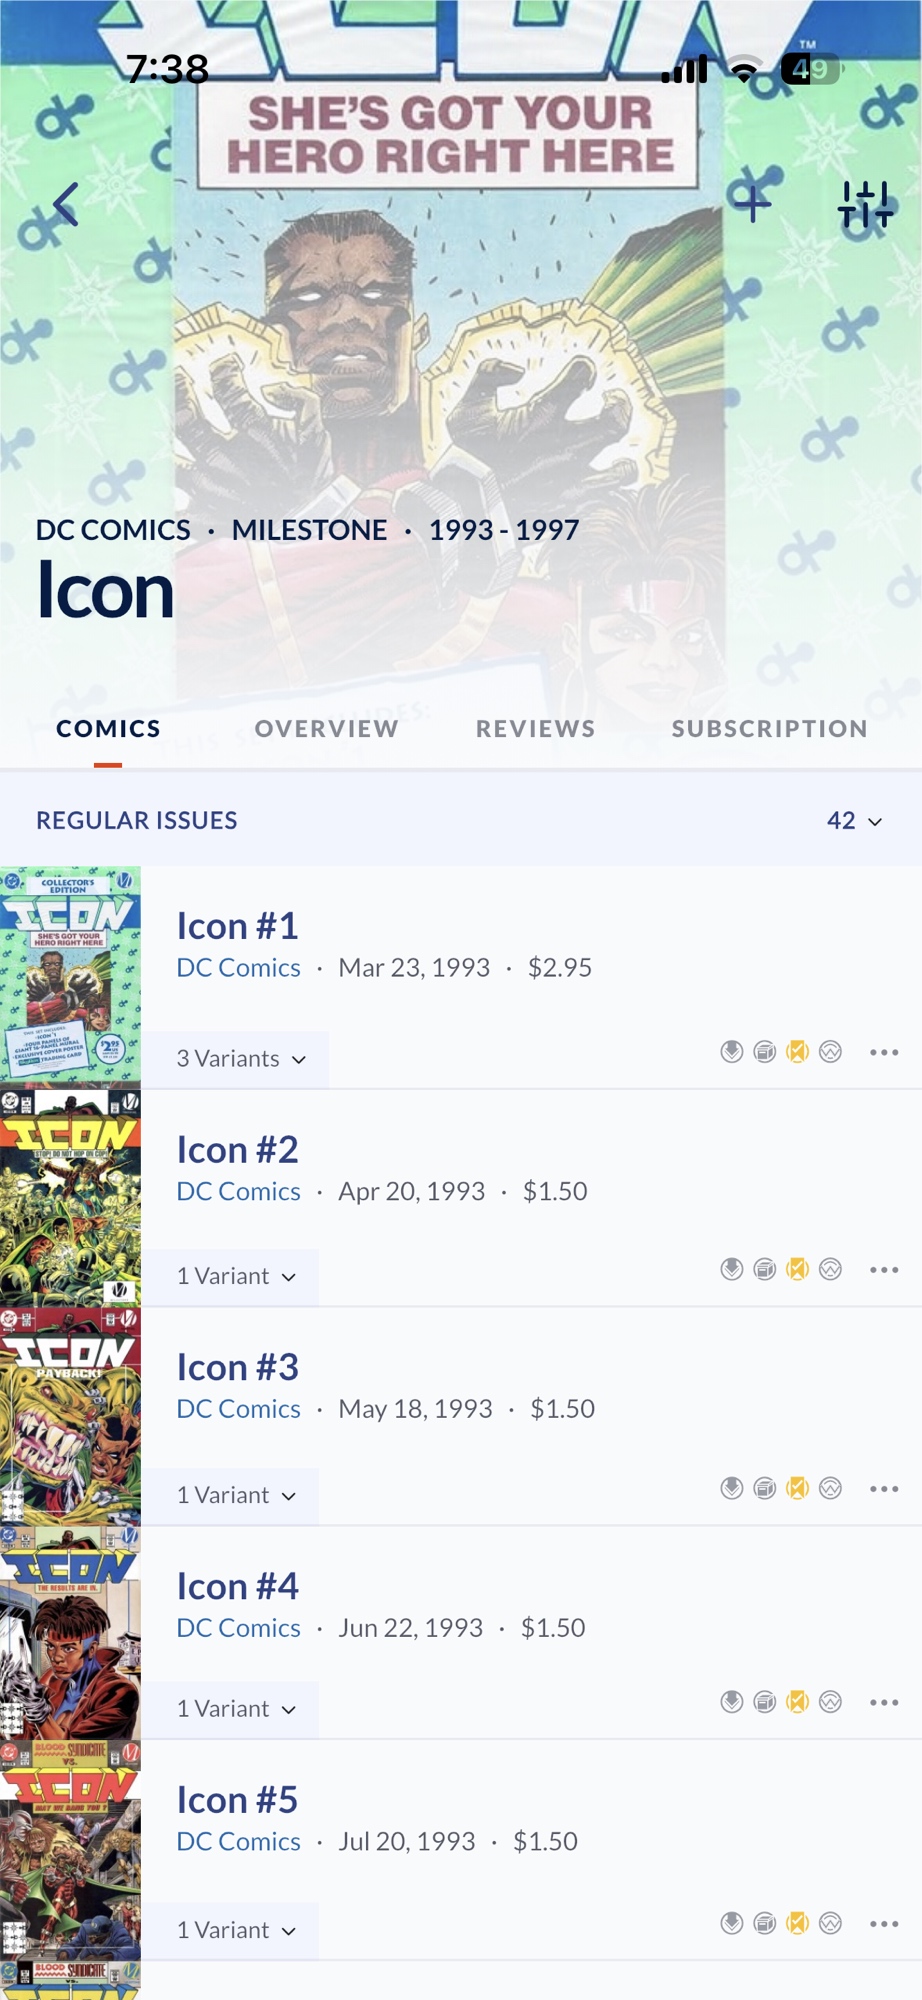Tap the plus icon to add series
Viewport: 922px width, 2000px height.
pyautogui.click(x=753, y=205)
